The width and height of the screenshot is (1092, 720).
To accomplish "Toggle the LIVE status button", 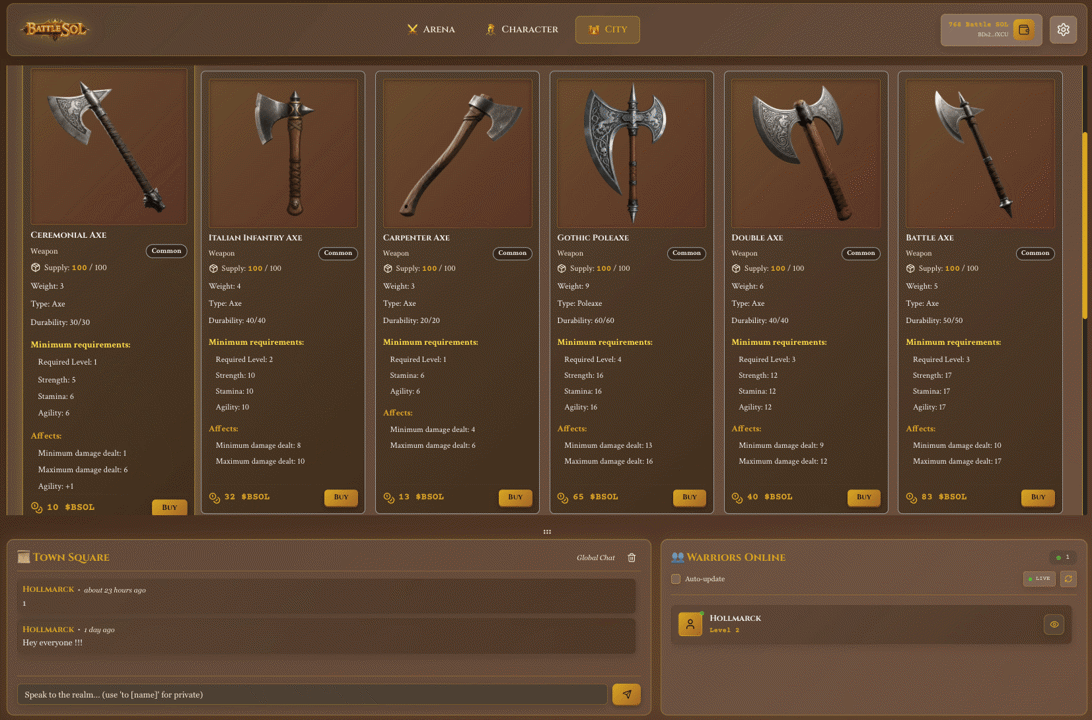I will 1039,579.
